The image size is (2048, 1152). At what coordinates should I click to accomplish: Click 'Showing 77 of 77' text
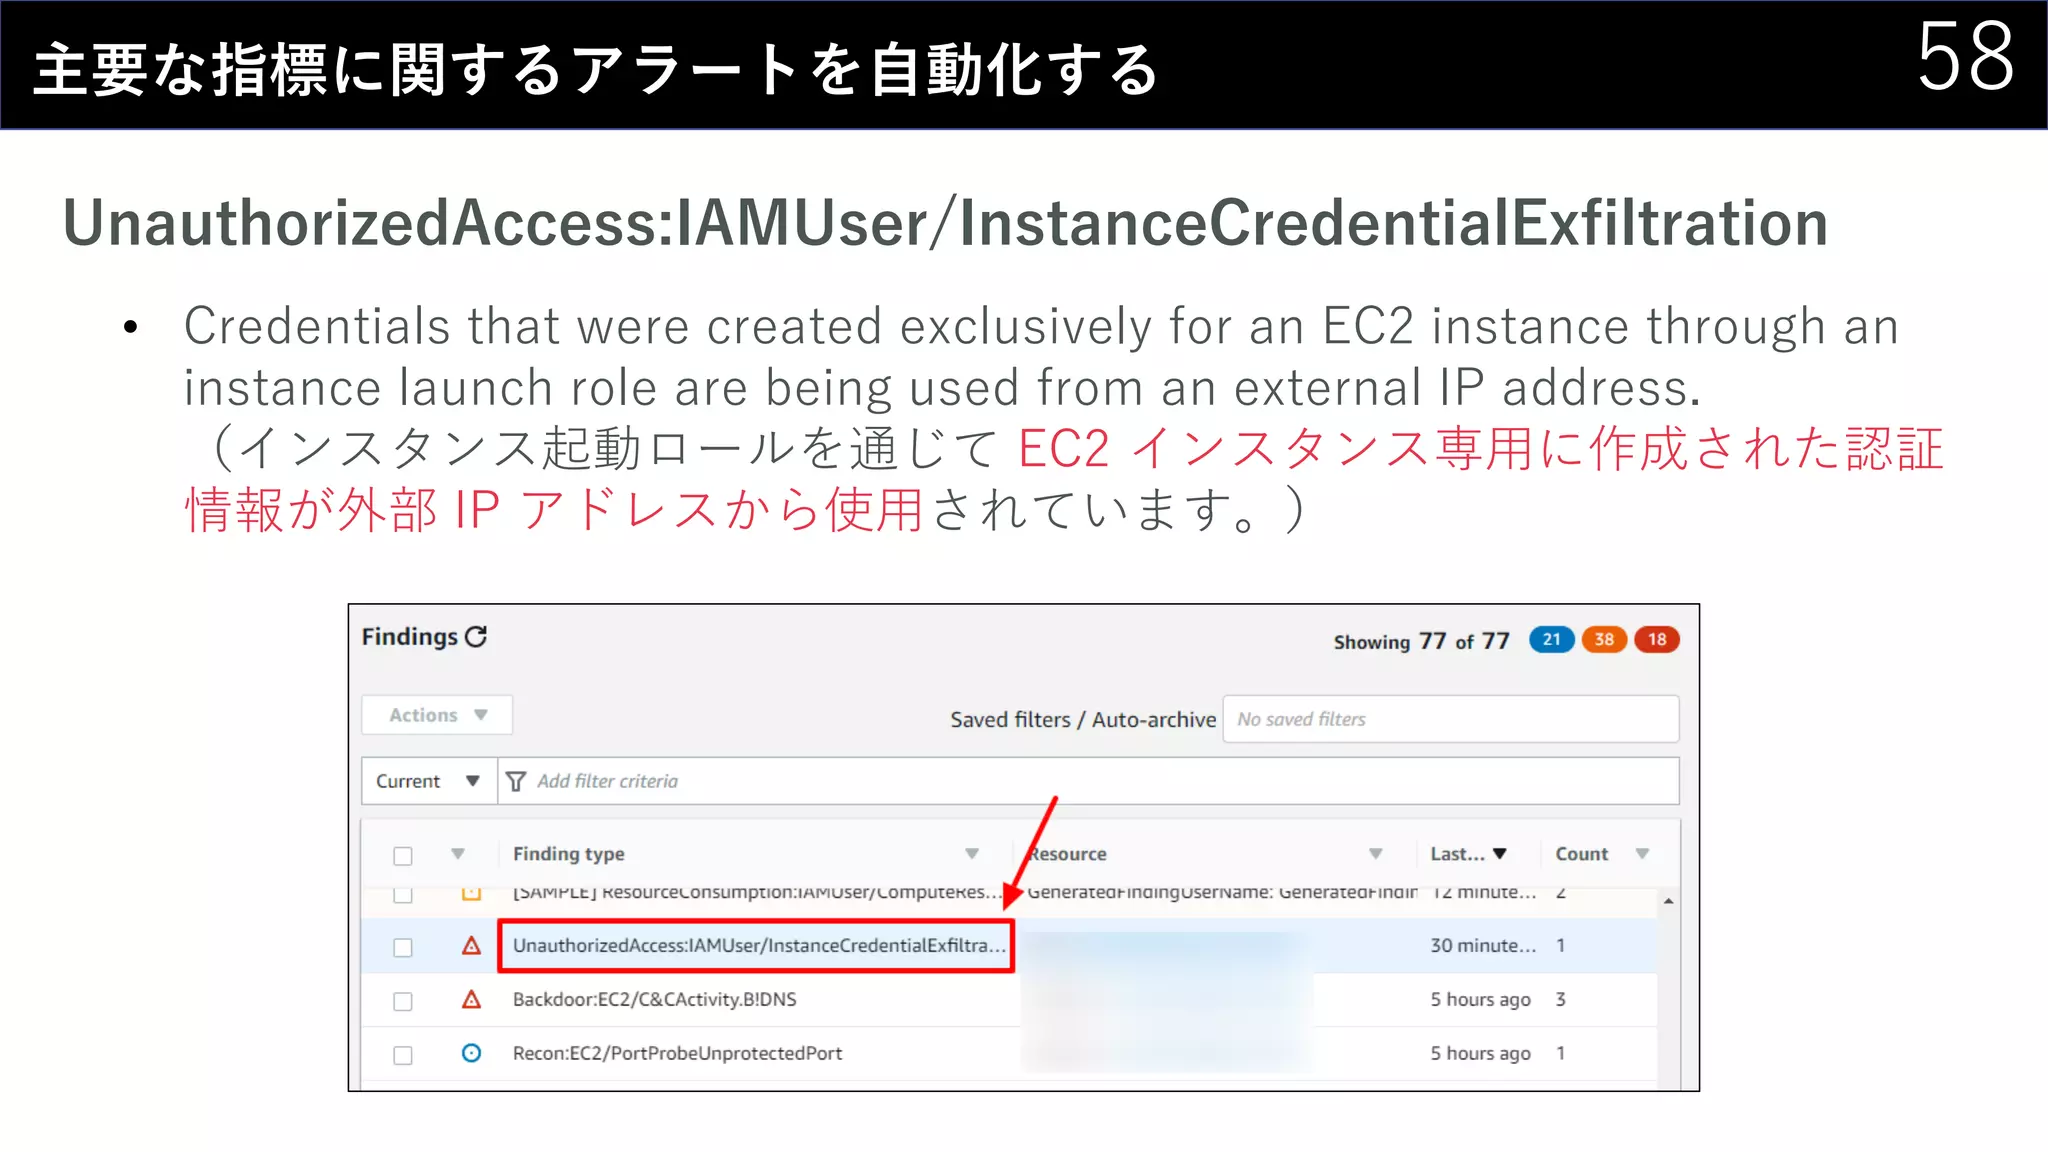pyautogui.click(x=1421, y=641)
